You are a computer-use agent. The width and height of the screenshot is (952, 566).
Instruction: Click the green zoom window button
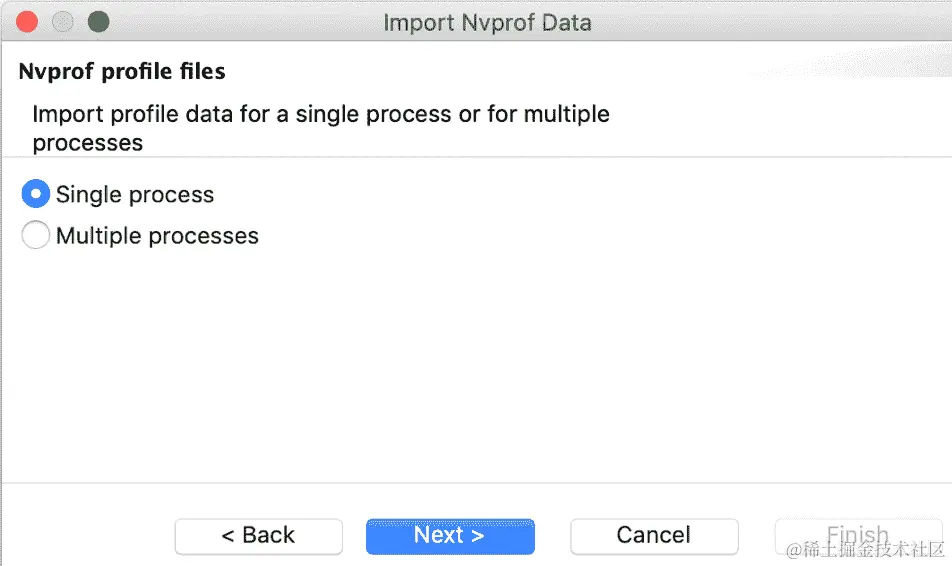(98, 22)
